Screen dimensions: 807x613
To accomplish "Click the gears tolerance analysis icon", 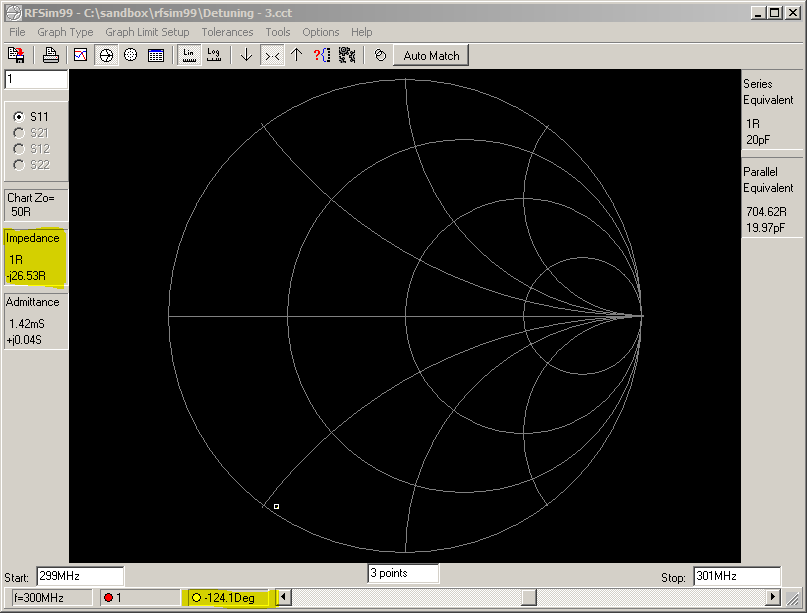I will tap(347, 55).
